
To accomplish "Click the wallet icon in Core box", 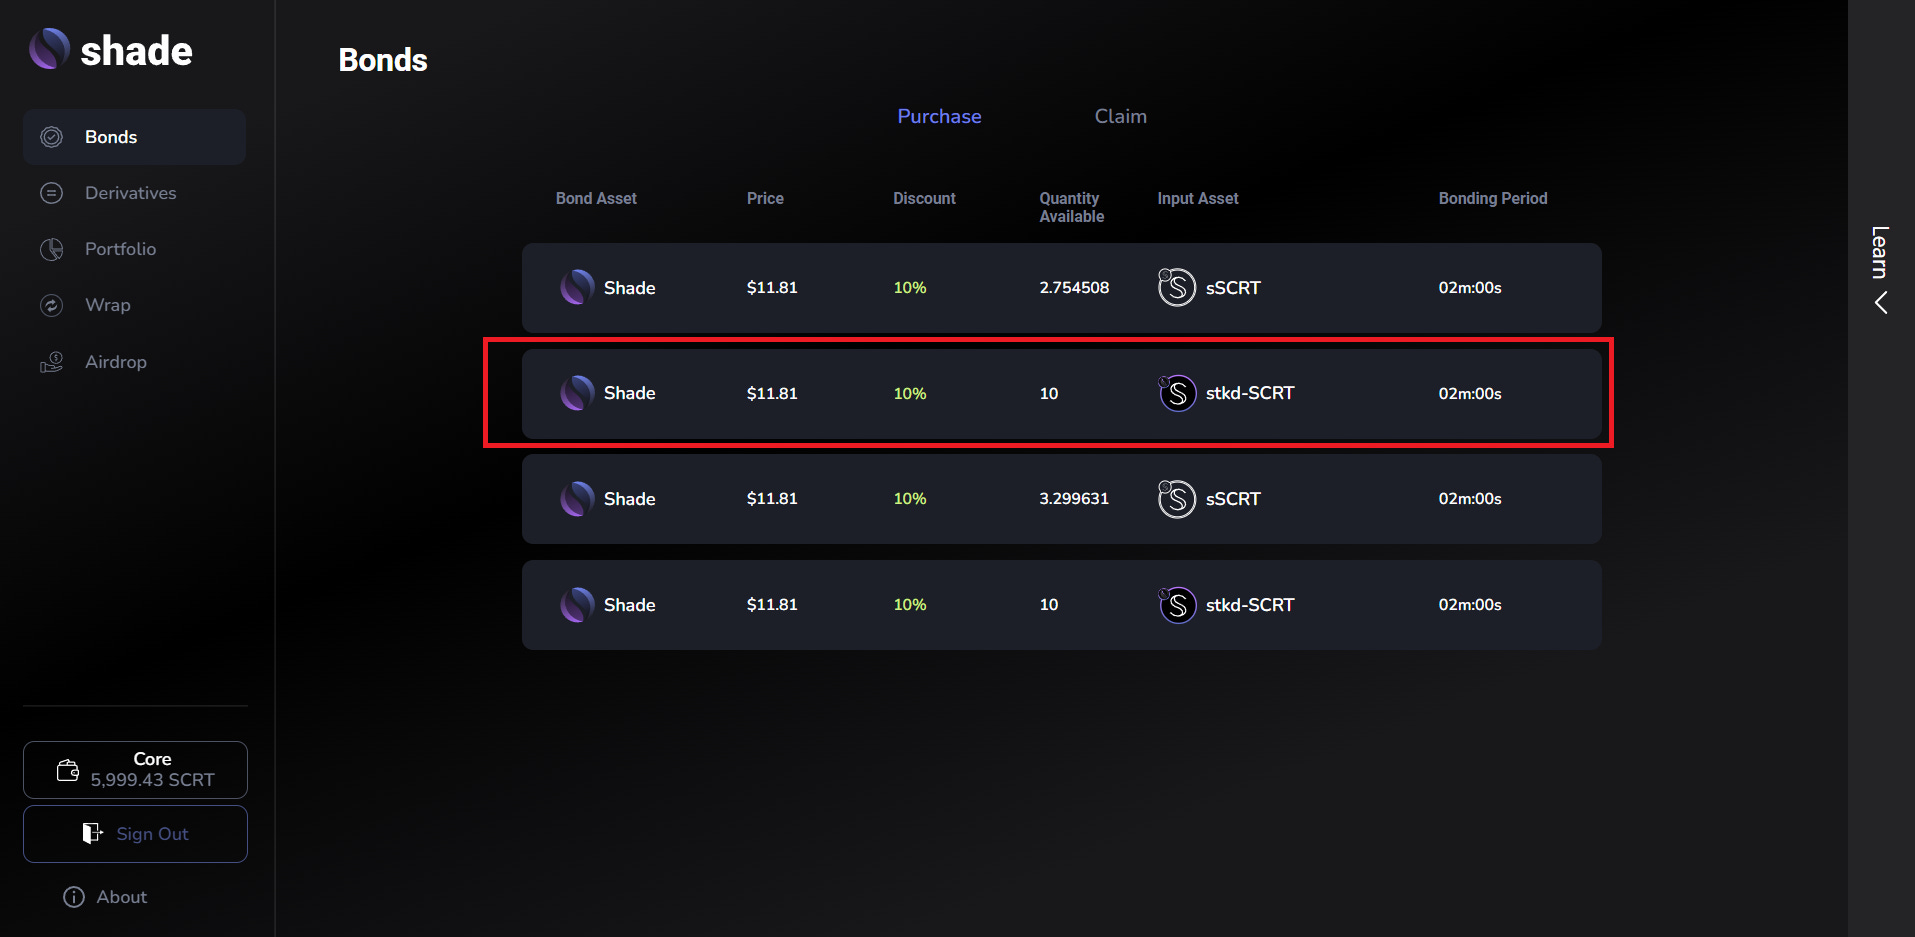I will click(x=68, y=770).
